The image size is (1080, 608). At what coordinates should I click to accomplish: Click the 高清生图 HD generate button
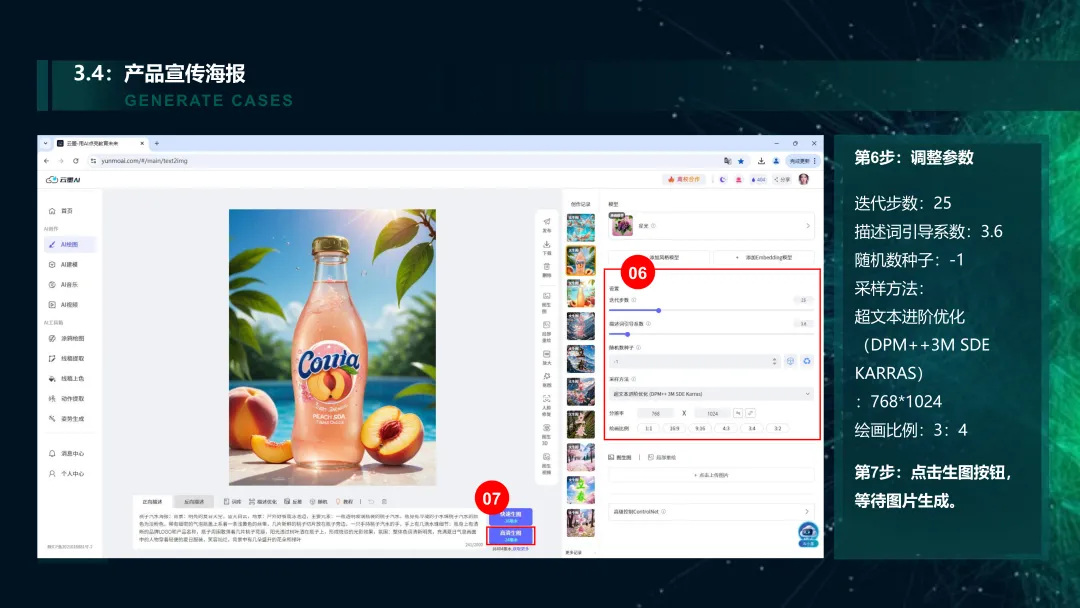510,535
